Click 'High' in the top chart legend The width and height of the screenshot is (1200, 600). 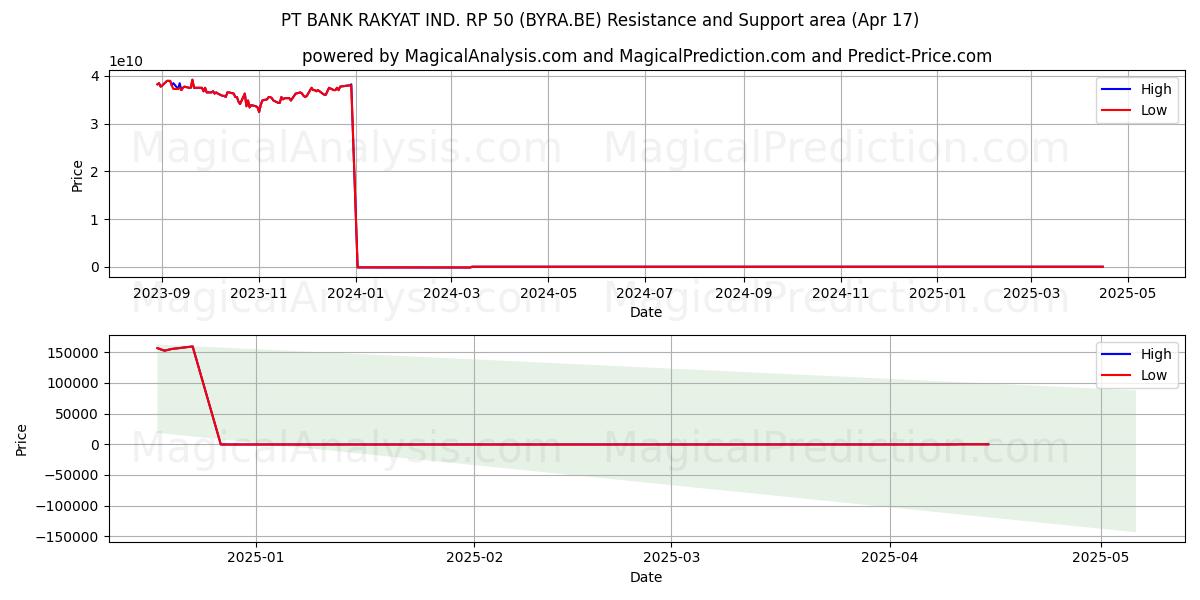pos(1156,89)
